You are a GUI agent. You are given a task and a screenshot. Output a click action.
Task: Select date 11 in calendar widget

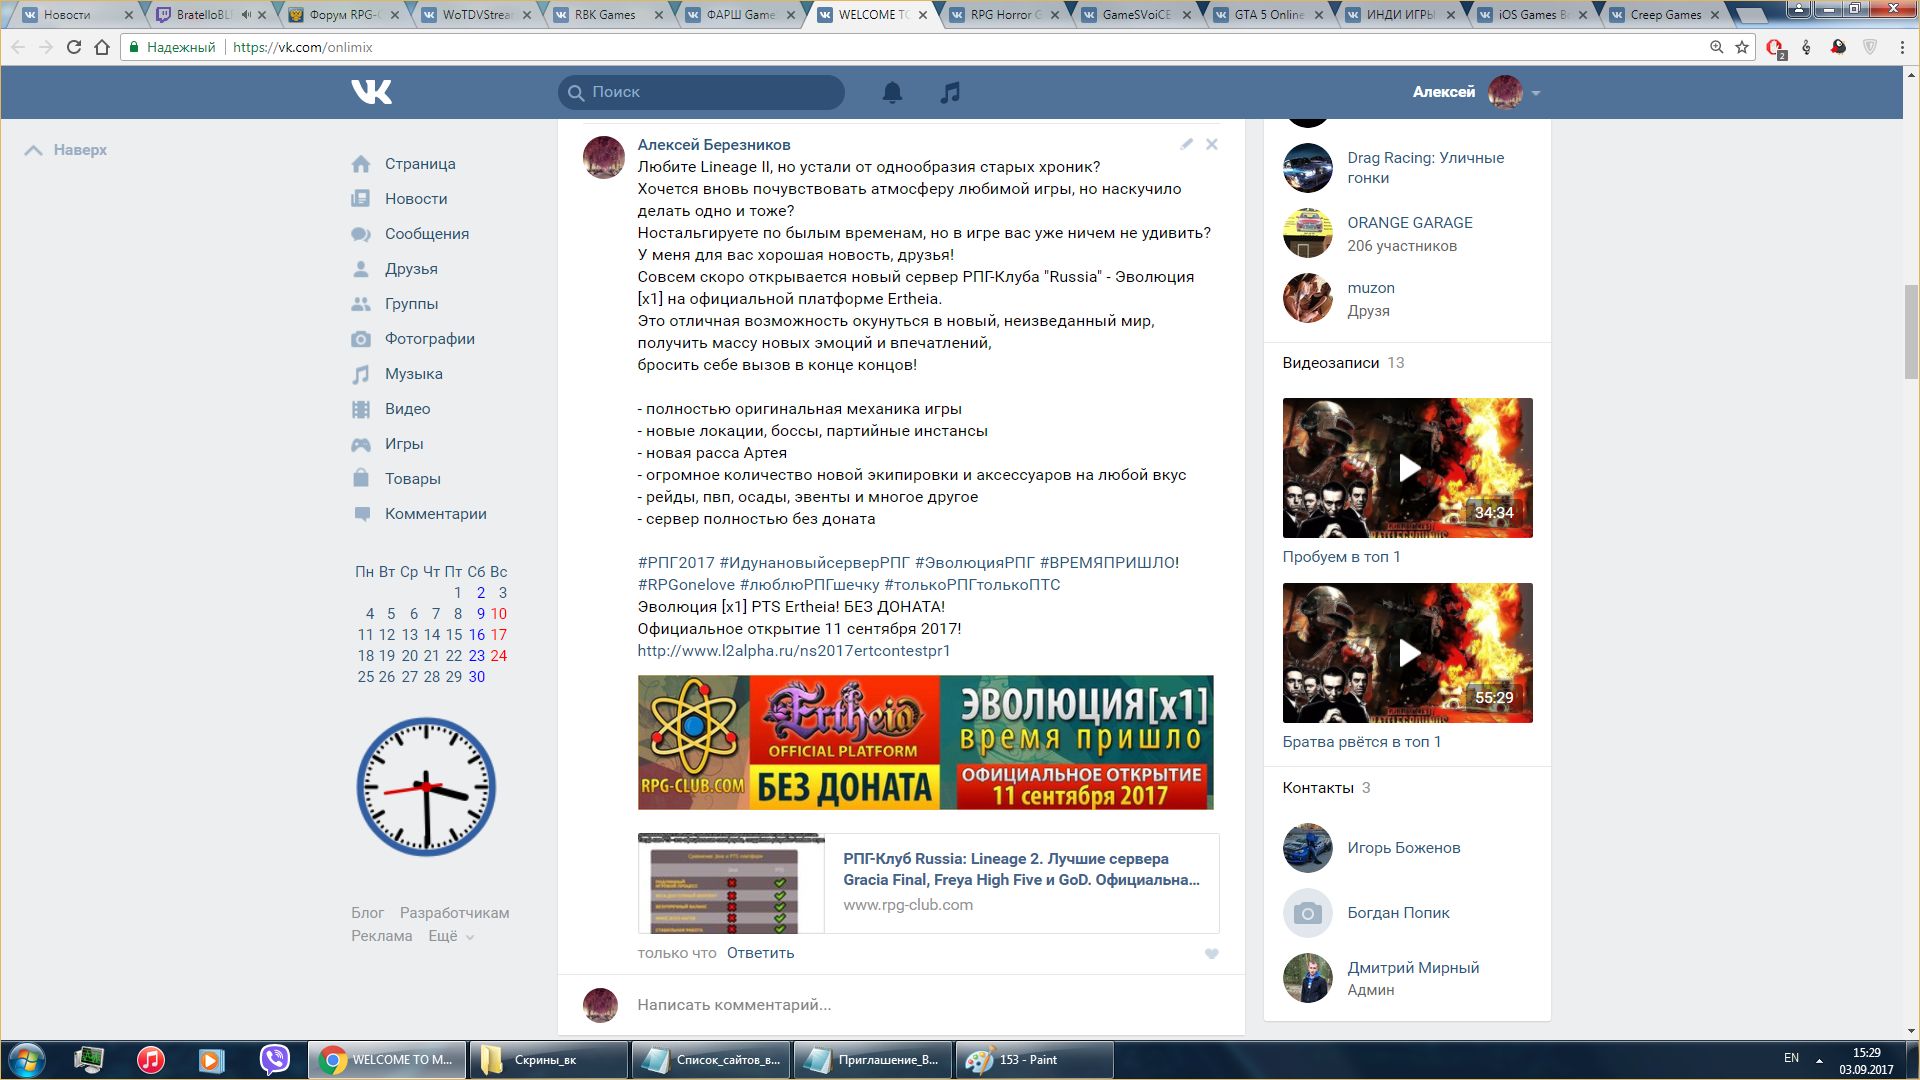click(365, 635)
